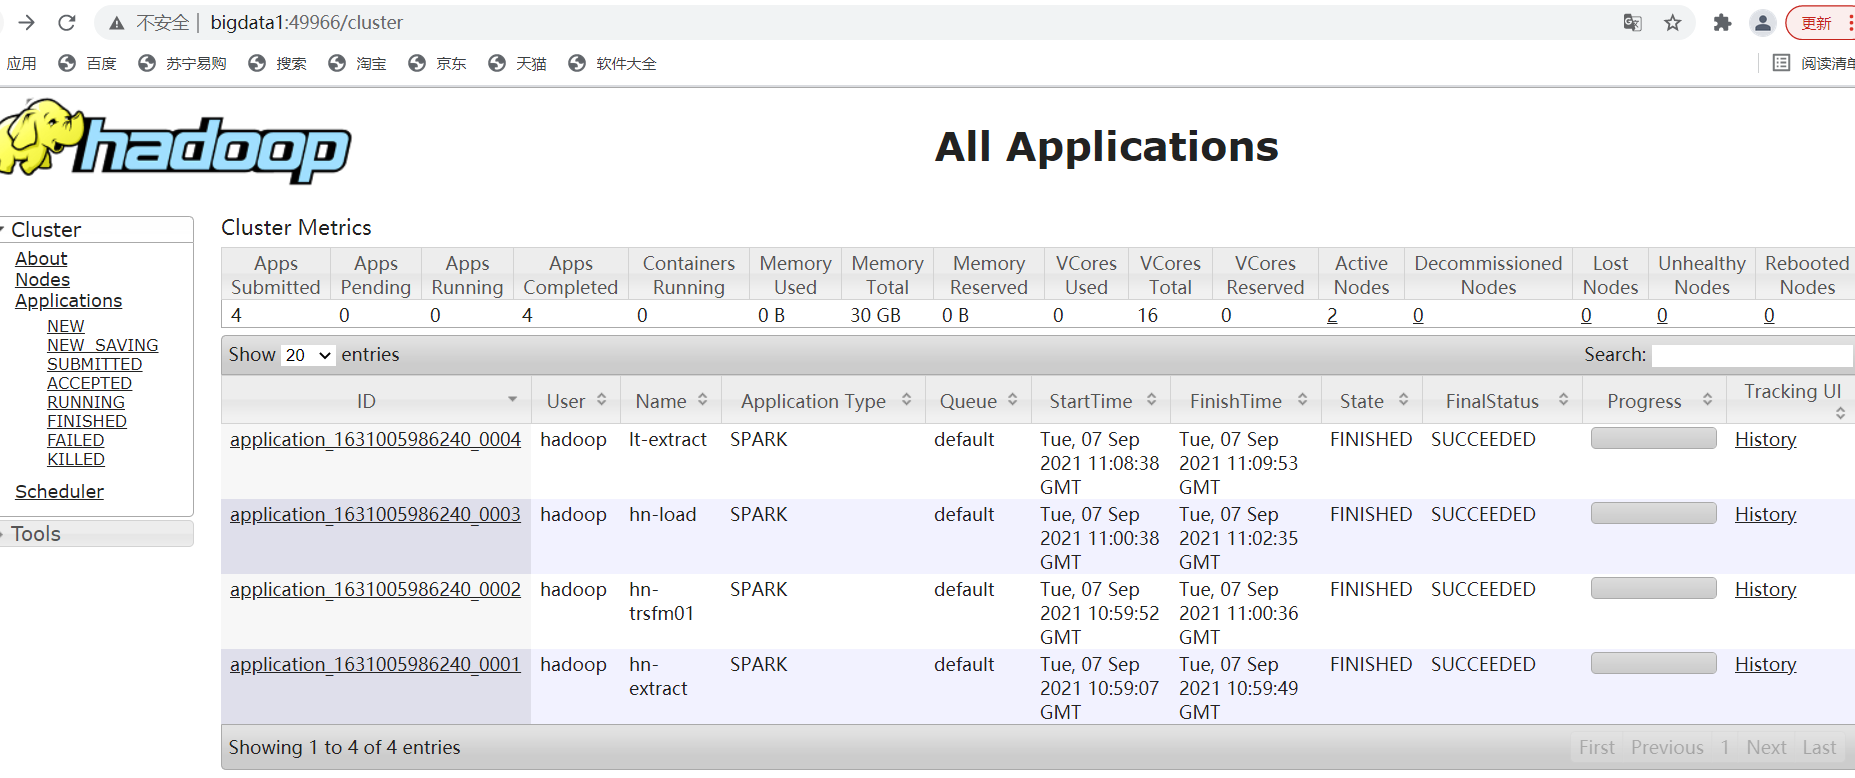Click the address bar URL
This screenshot has height=778, width=1855.
point(306,22)
